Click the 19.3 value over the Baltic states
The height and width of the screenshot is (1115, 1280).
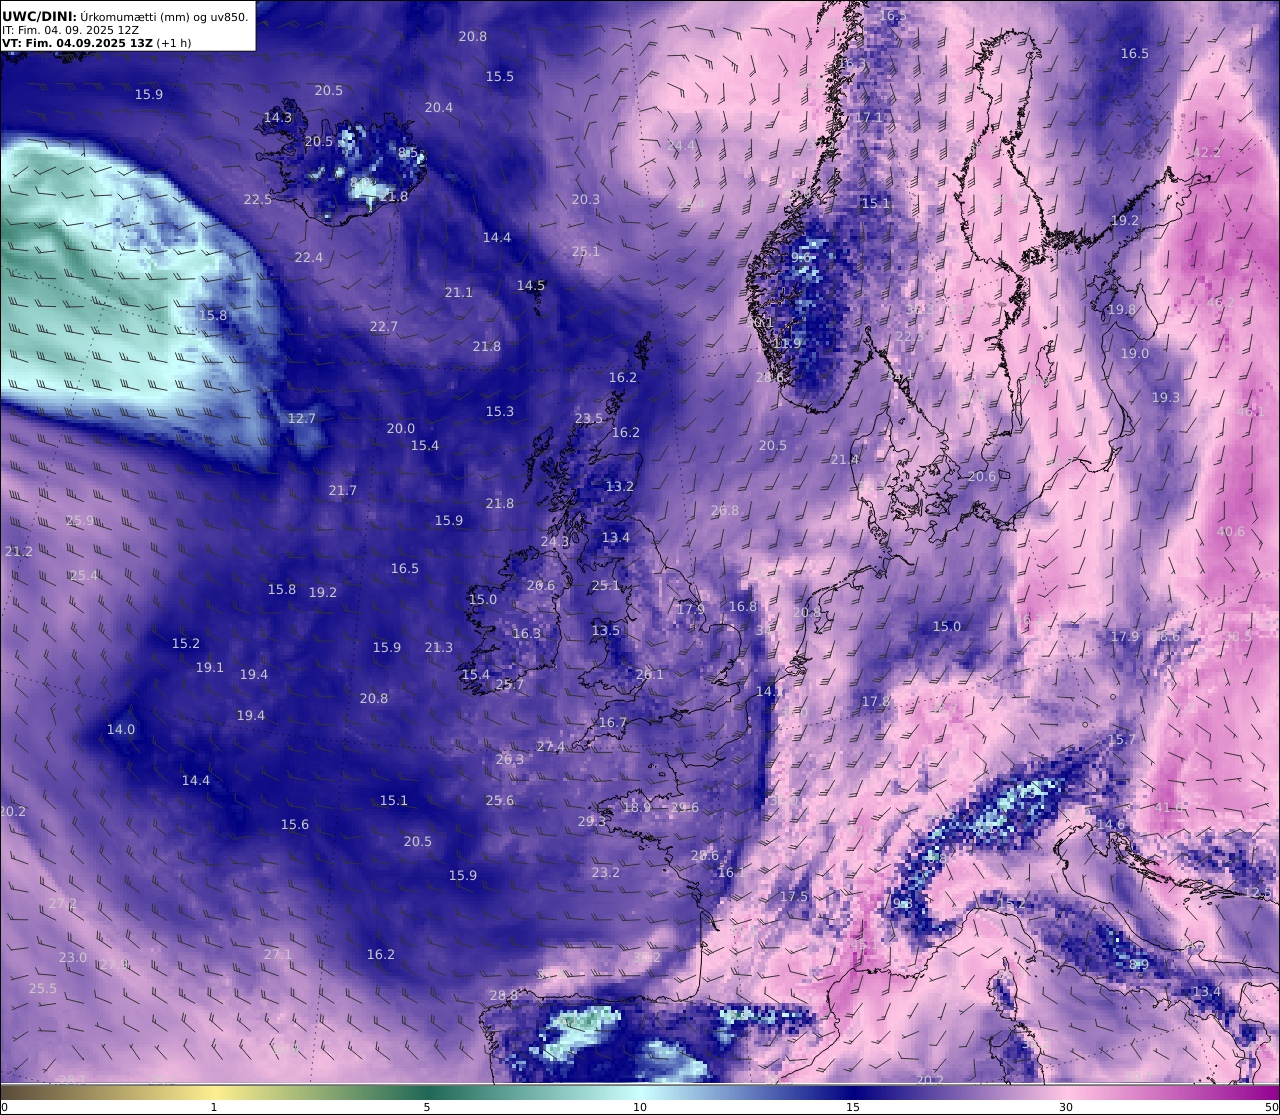pos(1166,397)
